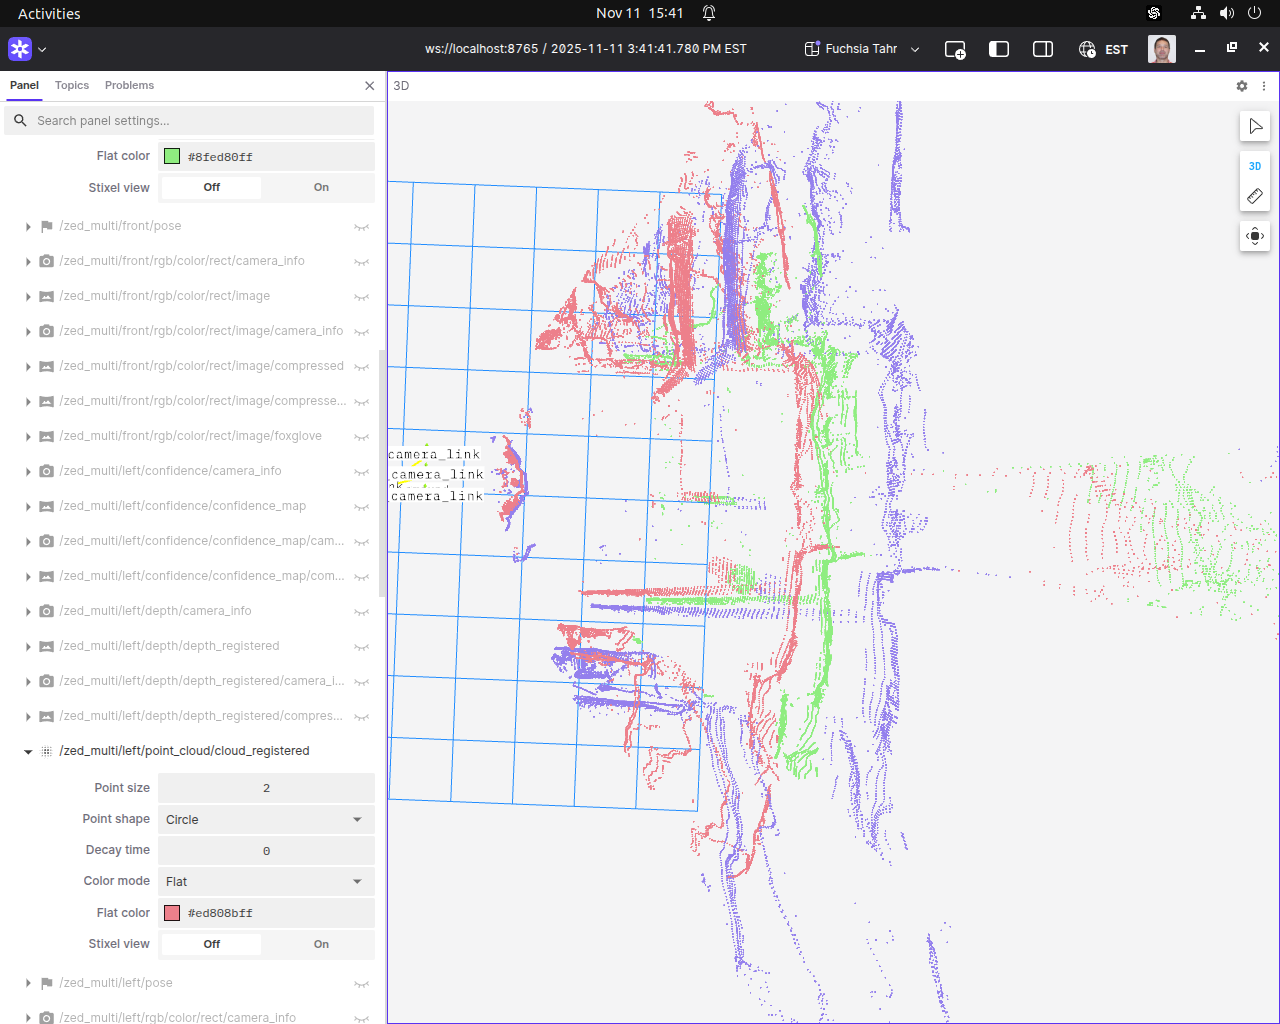The height and width of the screenshot is (1024, 1280).
Task: Collapse the /zed_multi/left/point_cloud/cloud_registered topic
Action: 28,752
